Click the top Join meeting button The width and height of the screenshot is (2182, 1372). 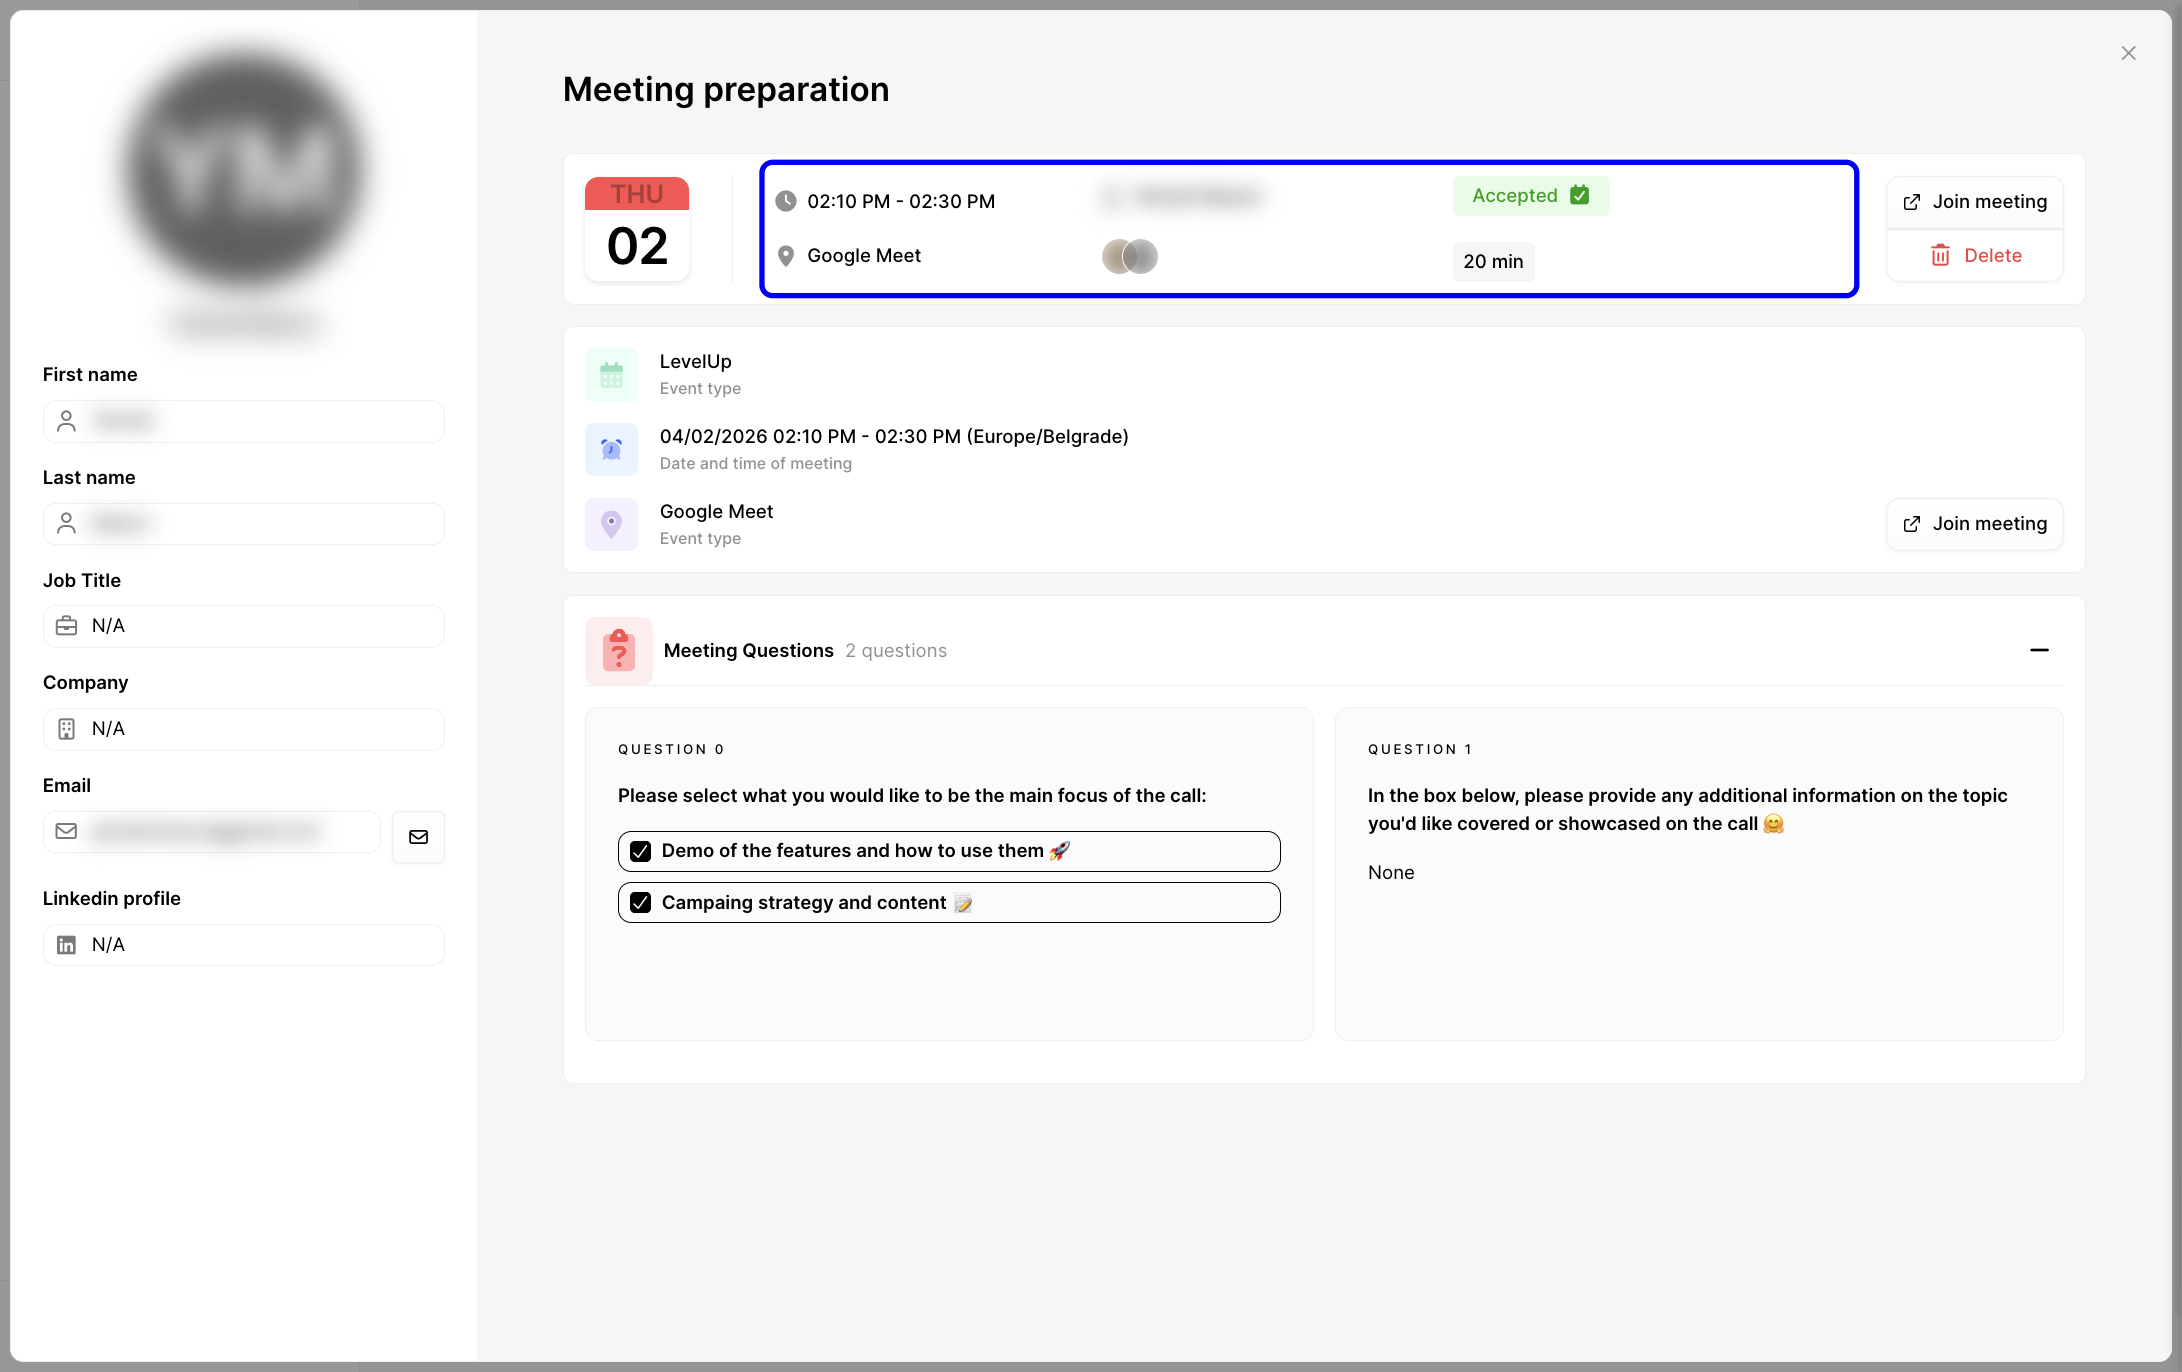pos(1974,201)
